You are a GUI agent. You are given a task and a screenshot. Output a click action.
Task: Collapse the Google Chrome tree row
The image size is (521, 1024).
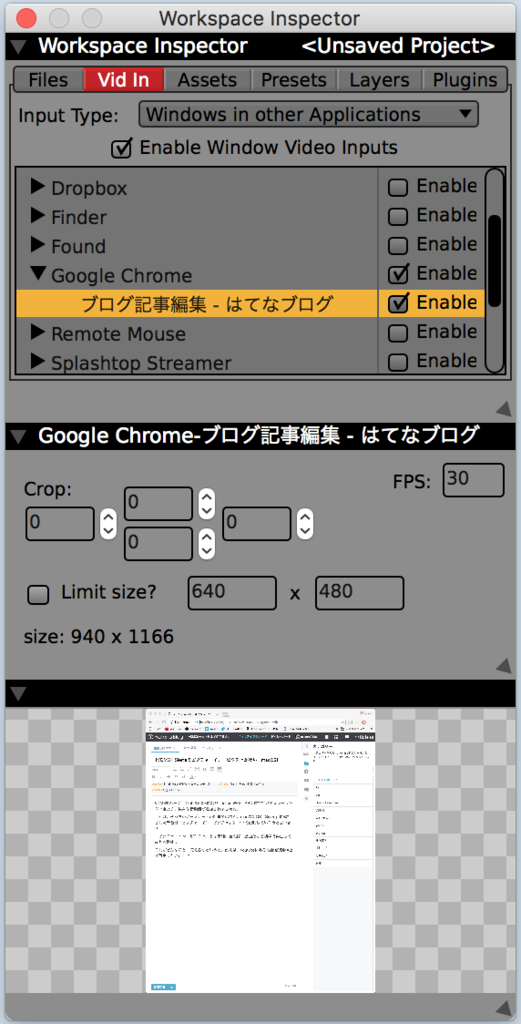click(38, 275)
